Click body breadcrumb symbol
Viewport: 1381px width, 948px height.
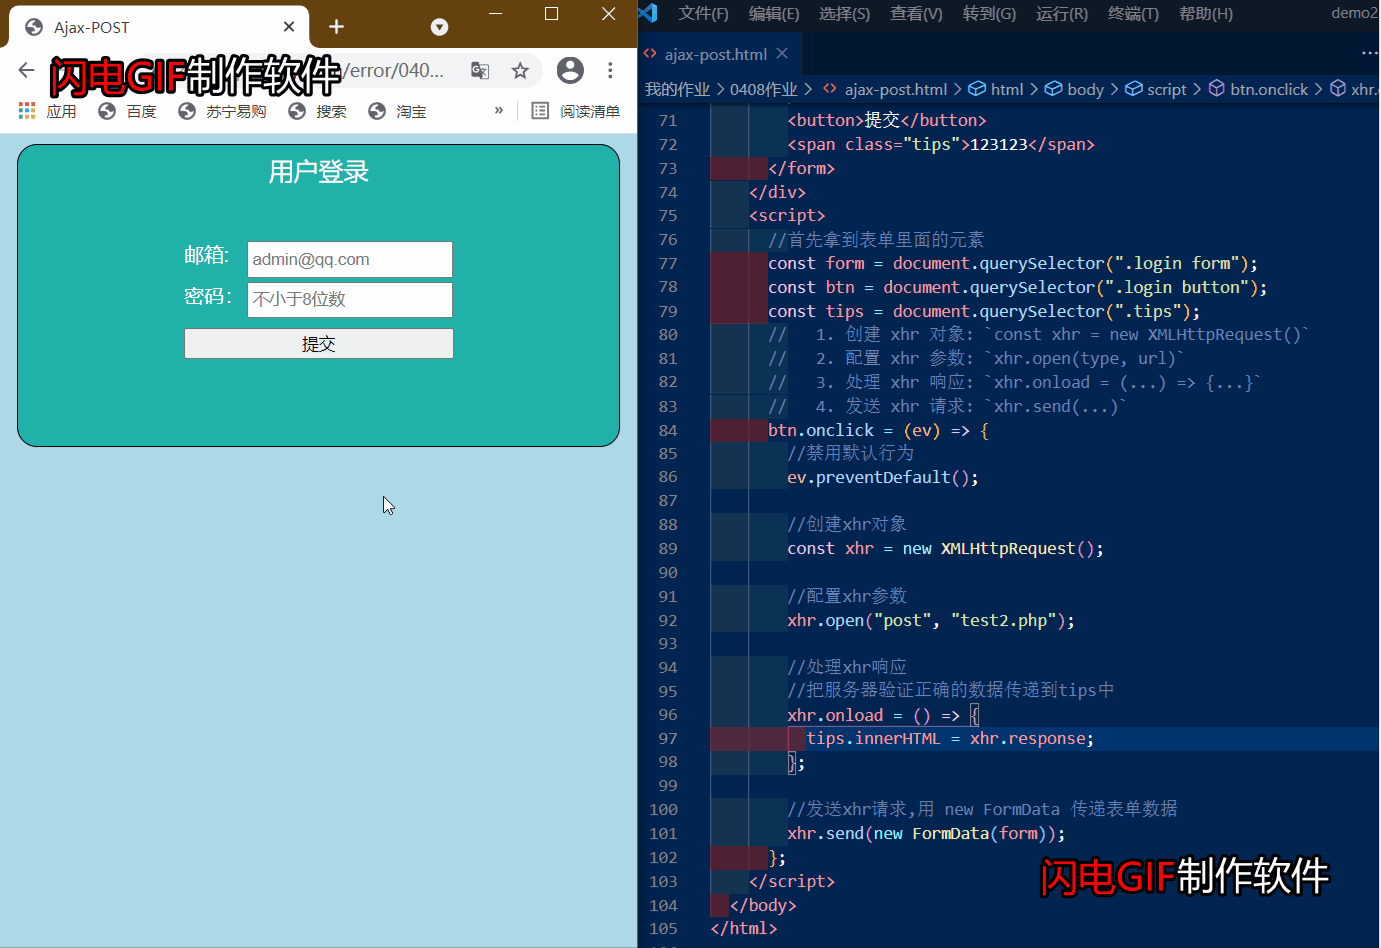point(1075,89)
